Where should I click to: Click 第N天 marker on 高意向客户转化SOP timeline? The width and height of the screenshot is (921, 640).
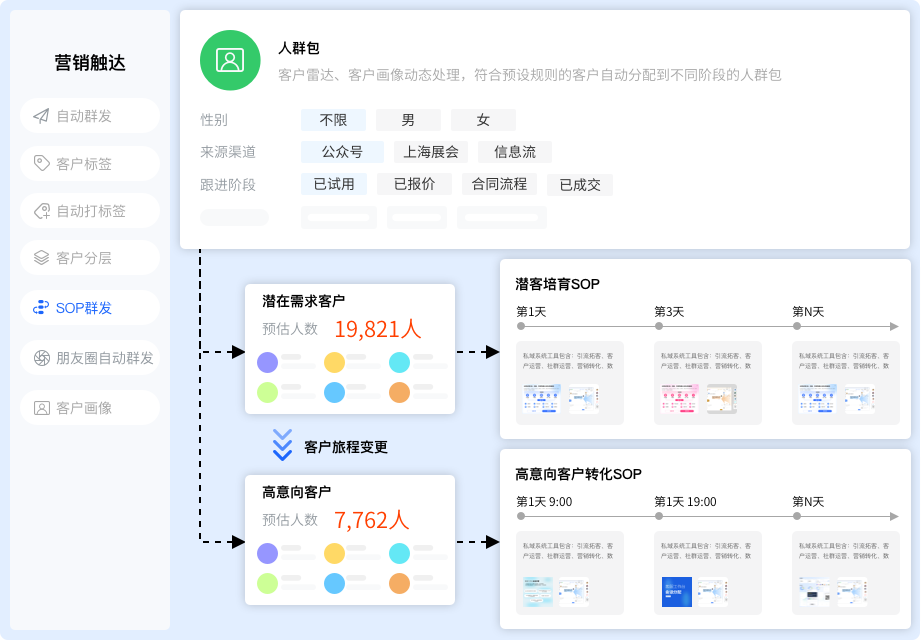tap(797, 517)
